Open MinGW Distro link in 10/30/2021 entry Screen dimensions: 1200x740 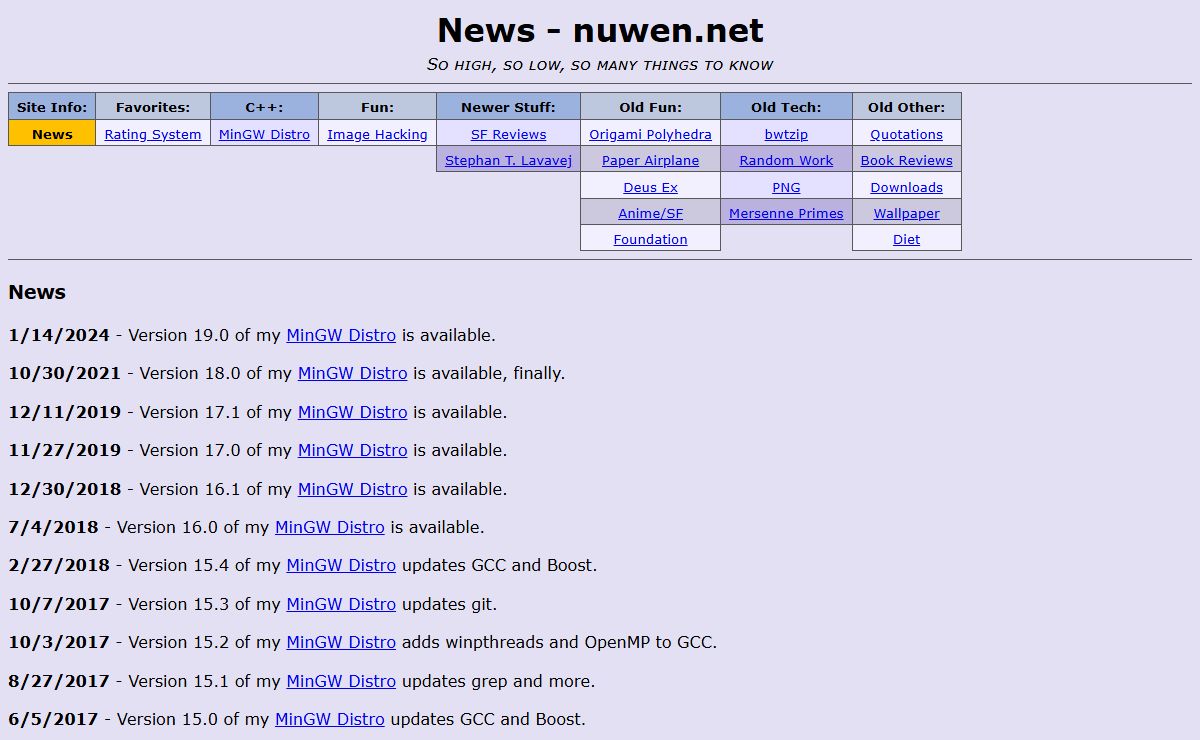pyautogui.click(x=352, y=373)
